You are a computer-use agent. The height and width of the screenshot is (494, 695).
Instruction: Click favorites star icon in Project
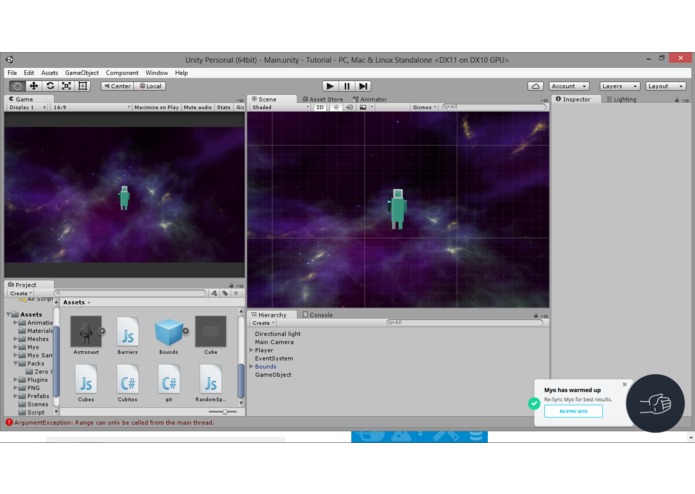tap(236, 293)
